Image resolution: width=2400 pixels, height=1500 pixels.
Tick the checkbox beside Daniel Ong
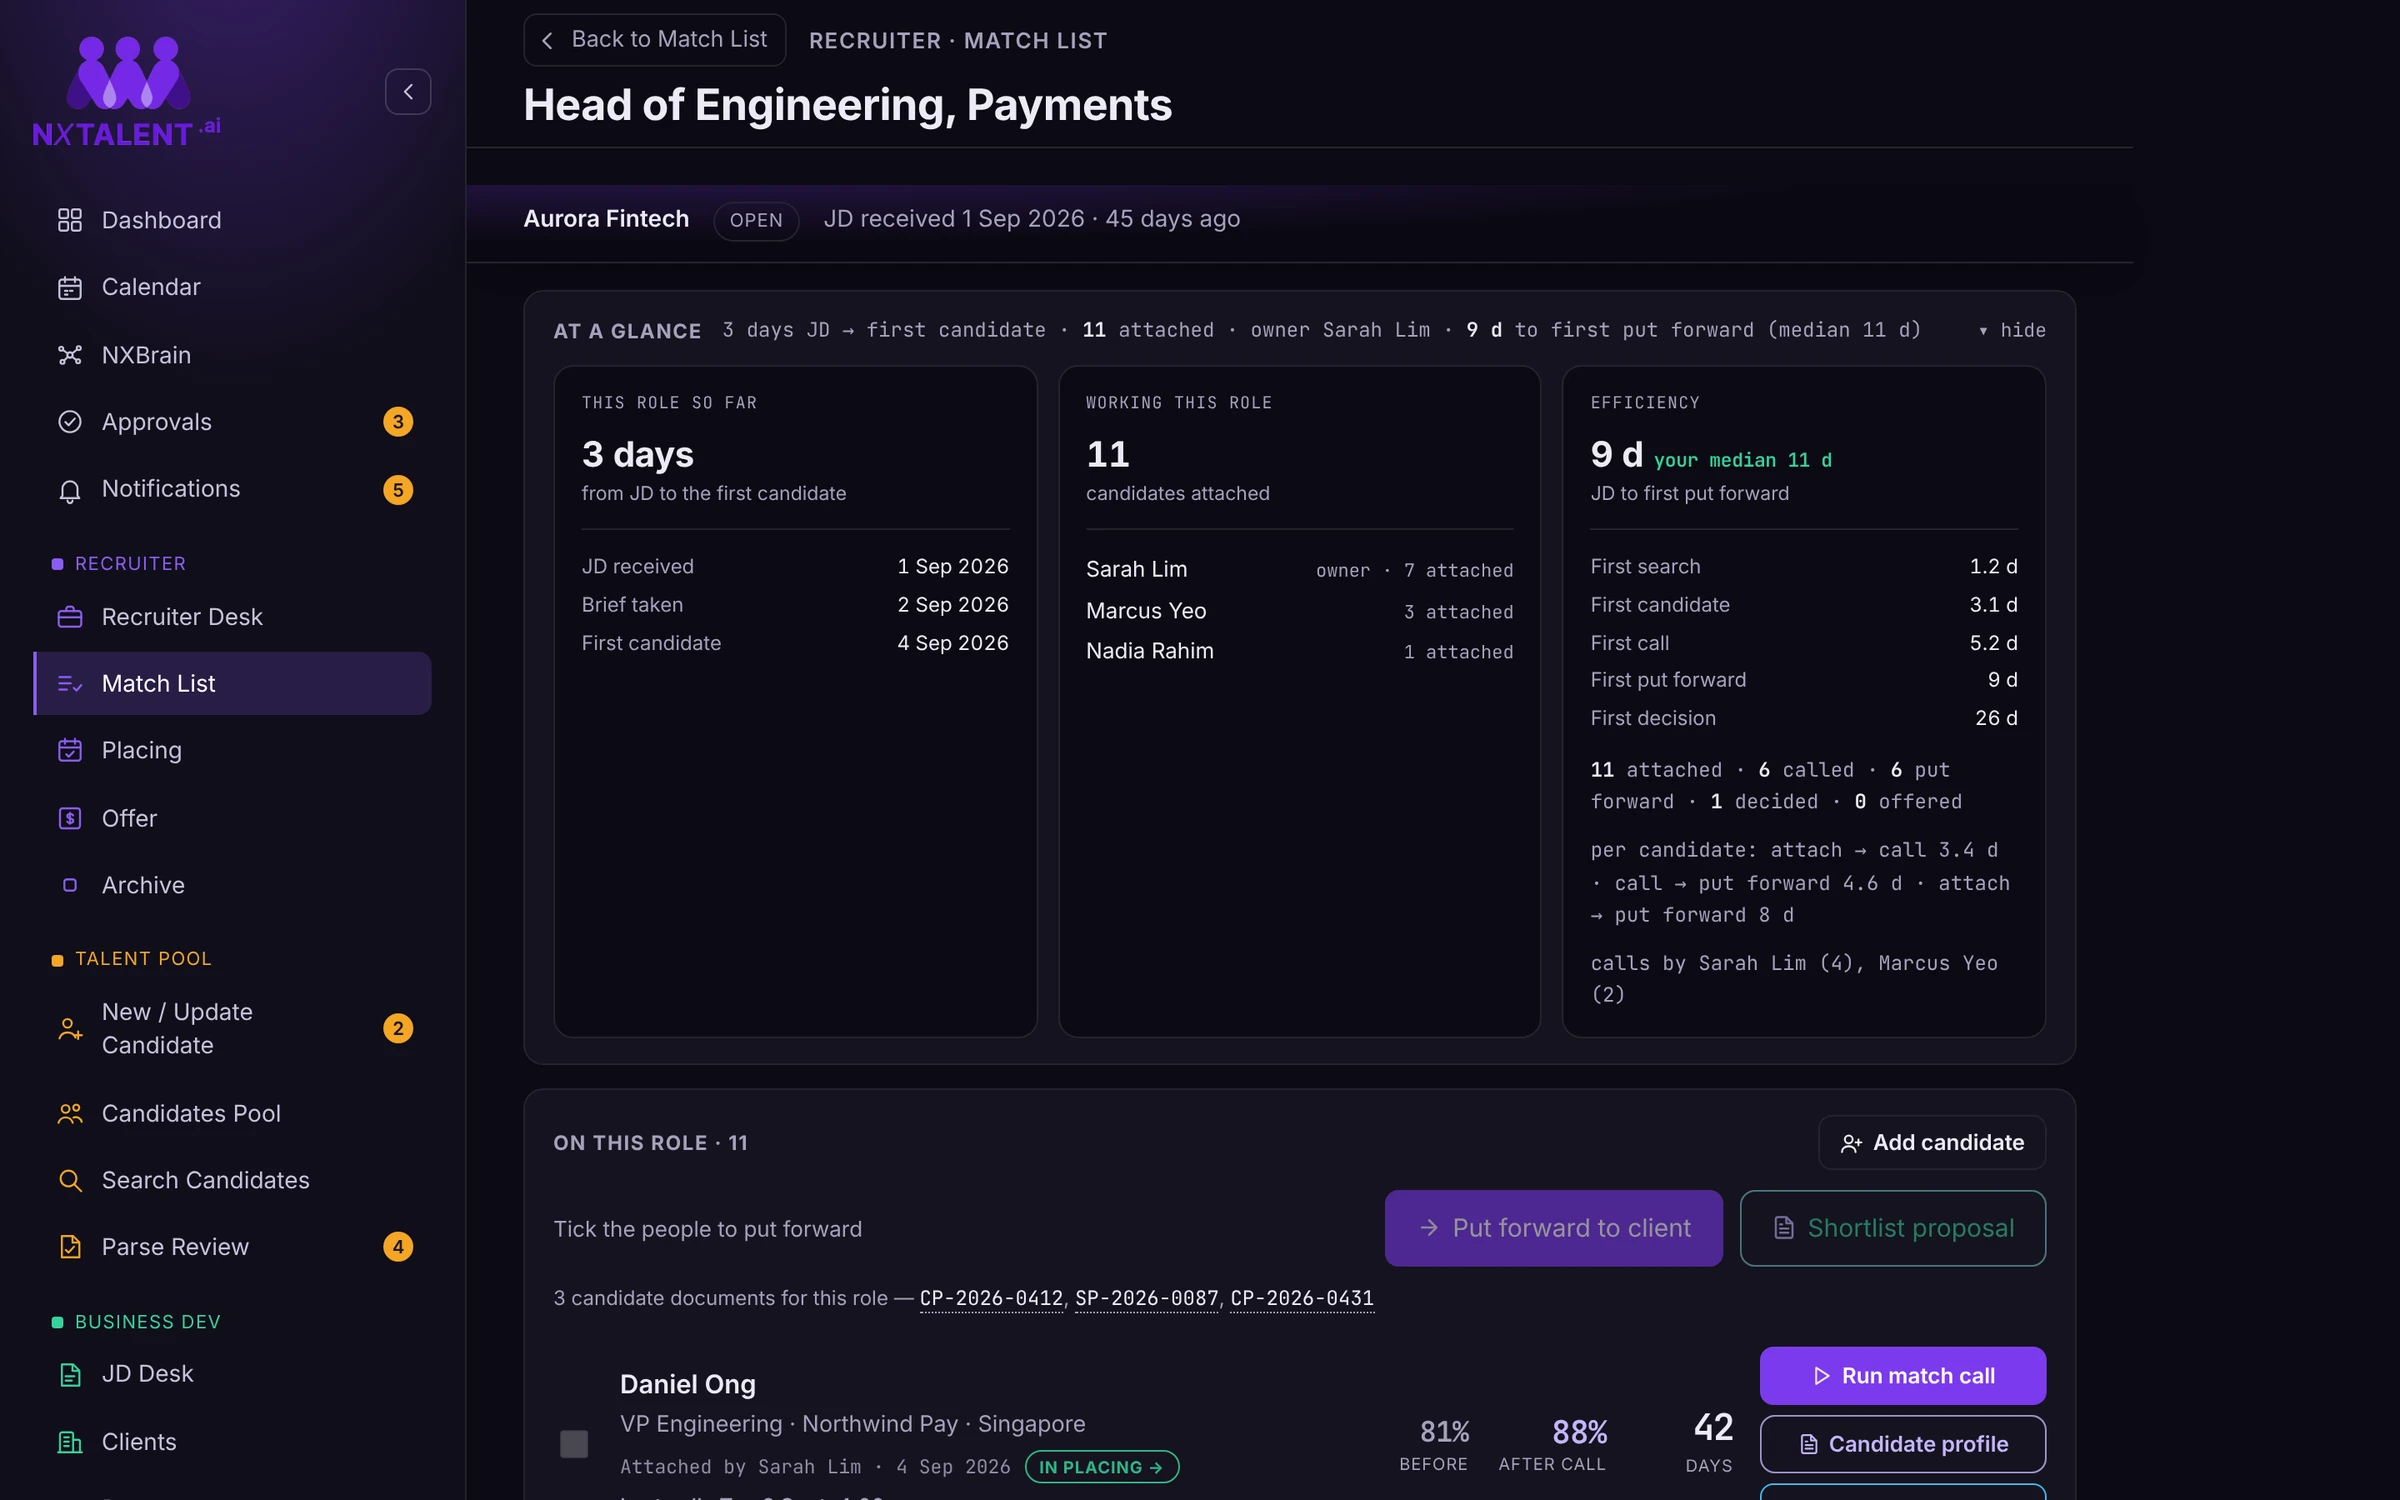point(573,1443)
